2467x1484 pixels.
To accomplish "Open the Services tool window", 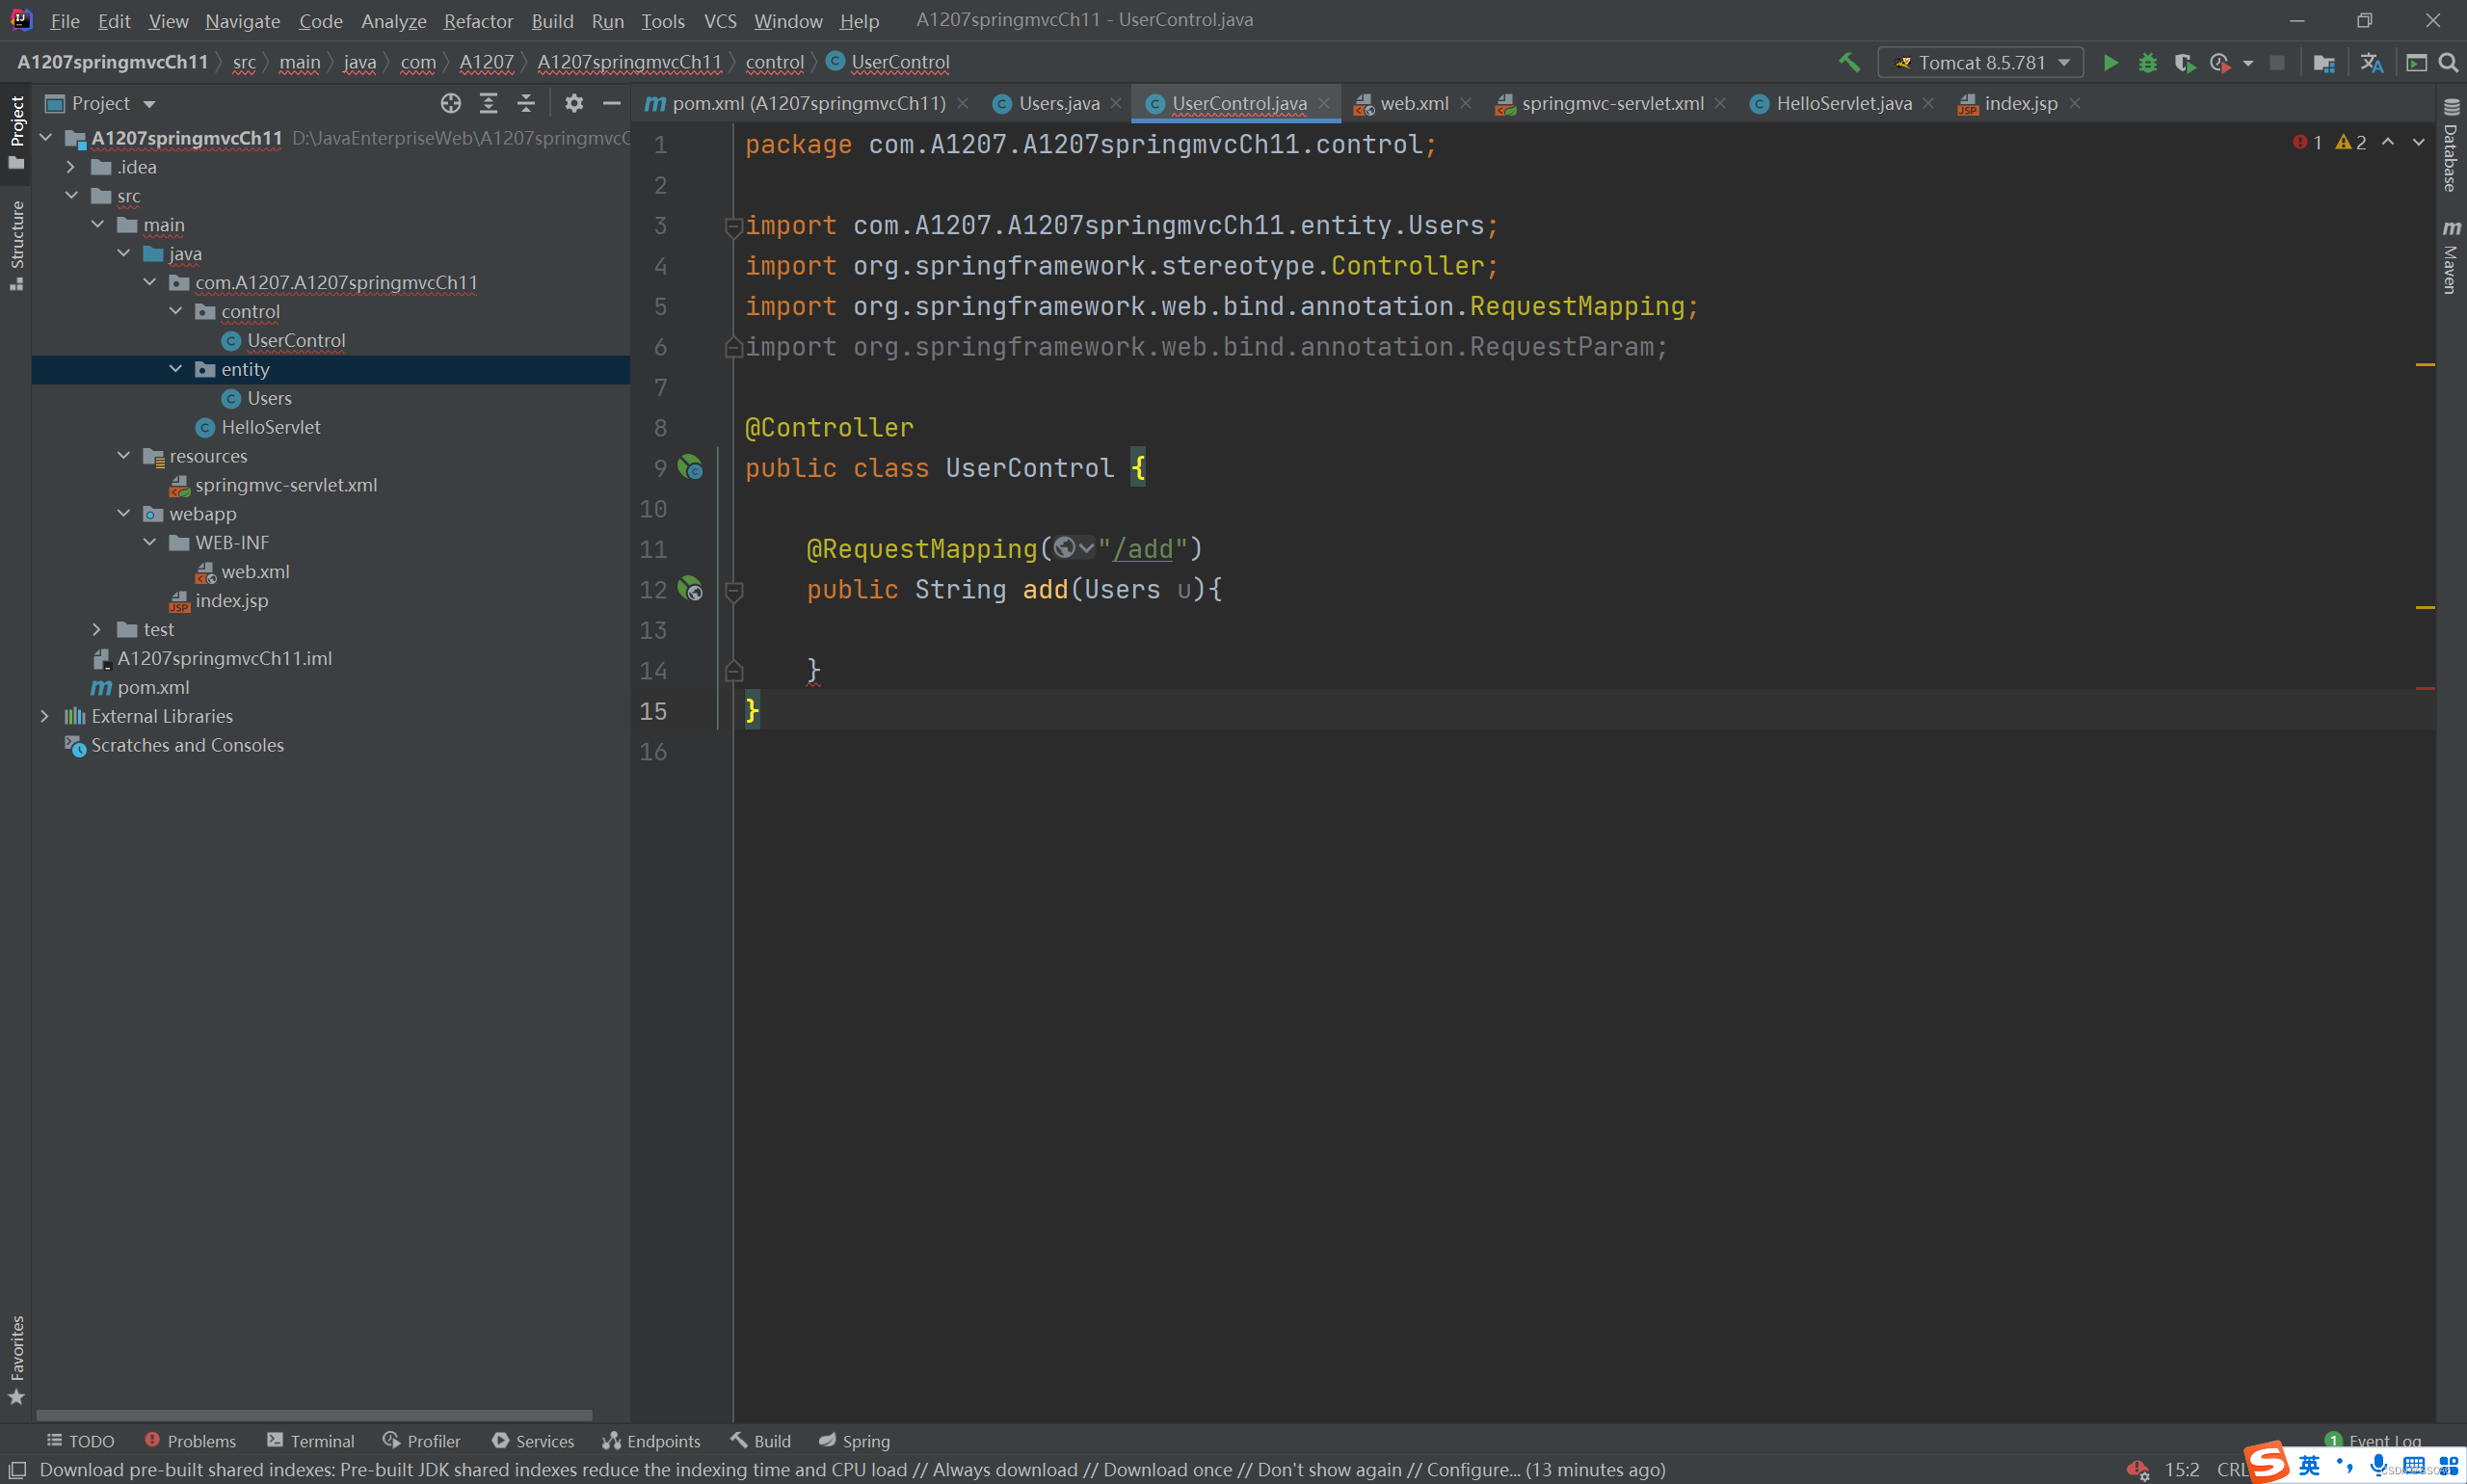I will (533, 1441).
